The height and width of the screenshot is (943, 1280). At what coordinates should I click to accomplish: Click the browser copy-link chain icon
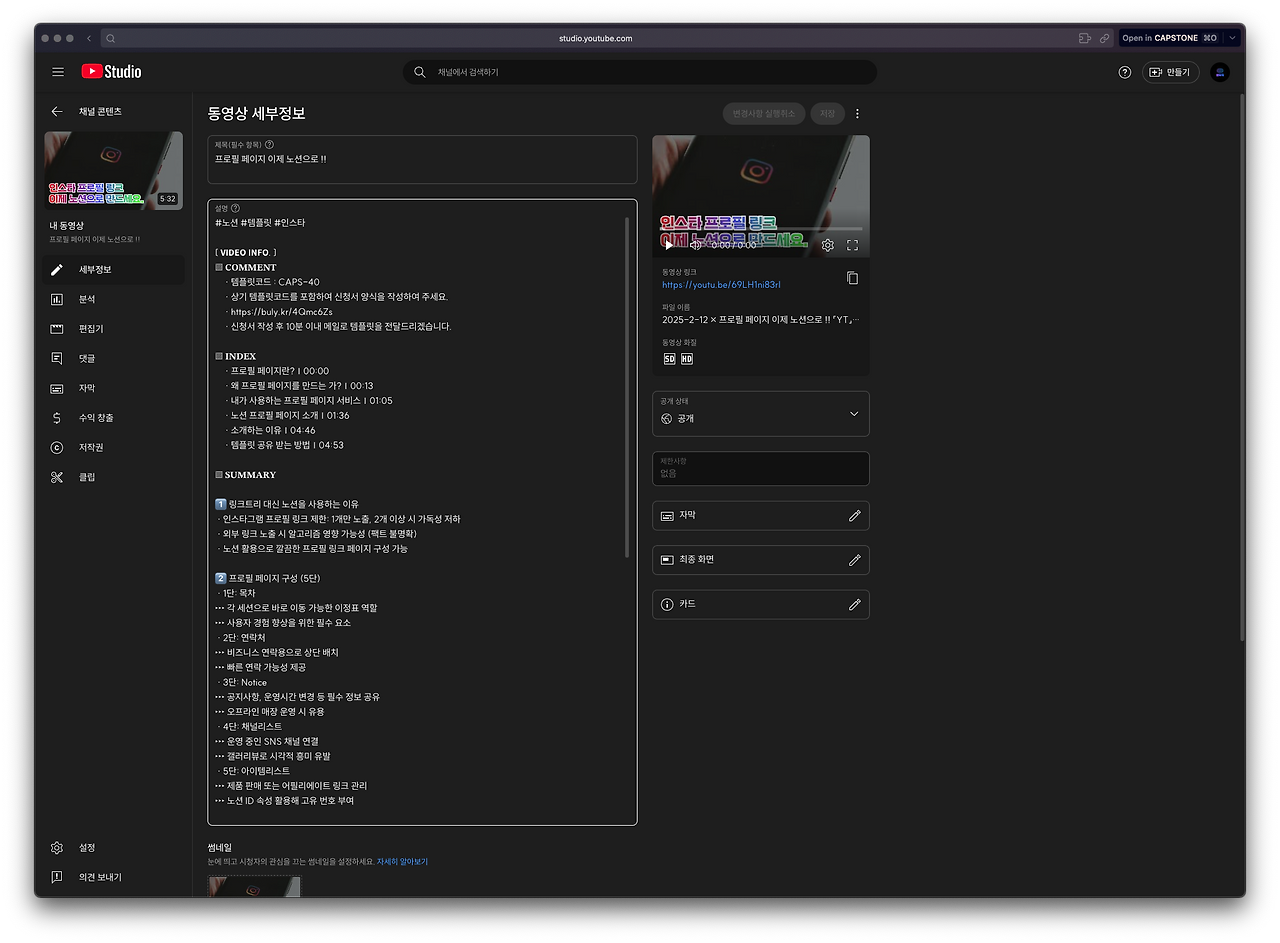click(x=1104, y=38)
